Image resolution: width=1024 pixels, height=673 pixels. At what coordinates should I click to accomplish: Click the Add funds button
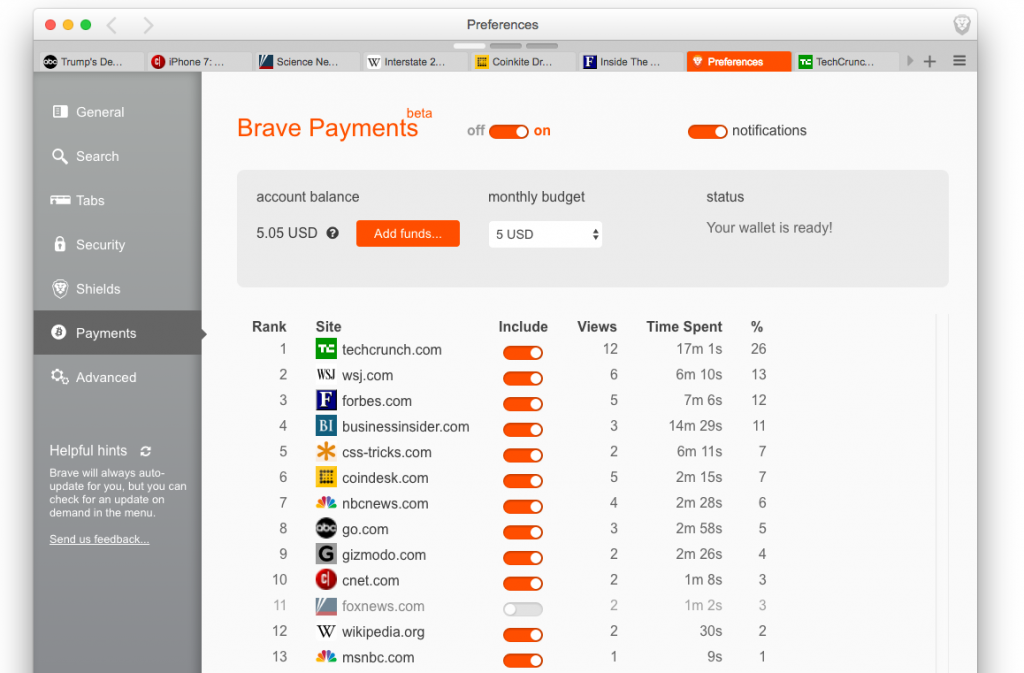pyautogui.click(x=407, y=233)
